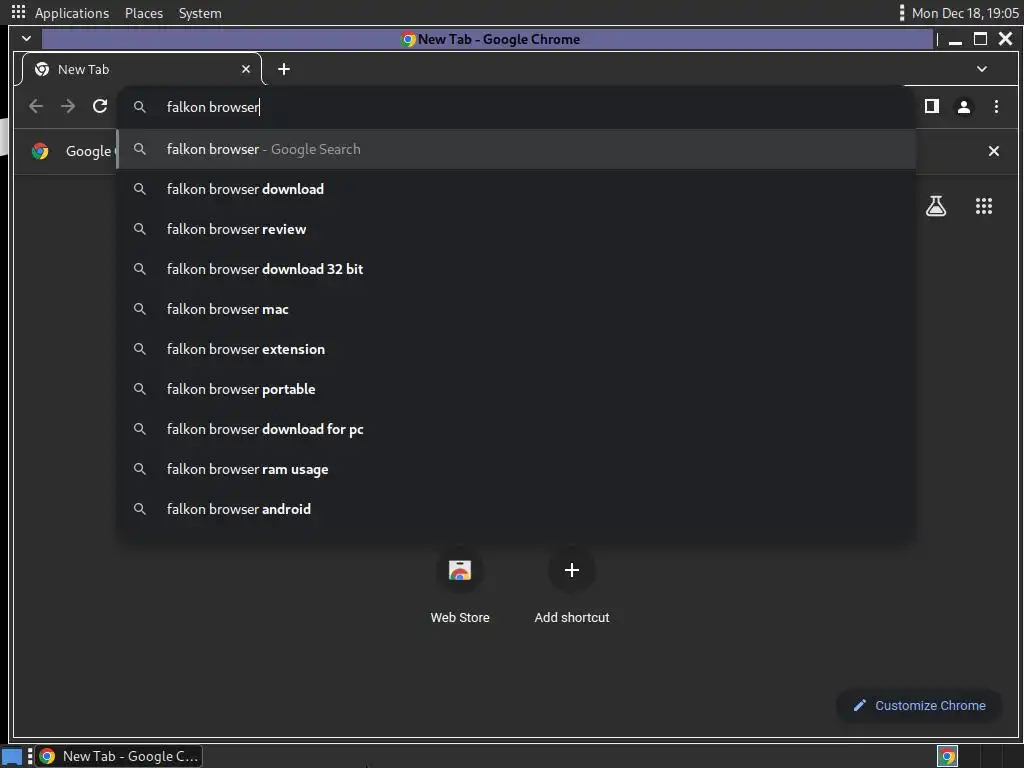Select suggestion 'falkon browser ram usage'
Screen dimensions: 1024x768
pyautogui.click(x=516, y=469)
